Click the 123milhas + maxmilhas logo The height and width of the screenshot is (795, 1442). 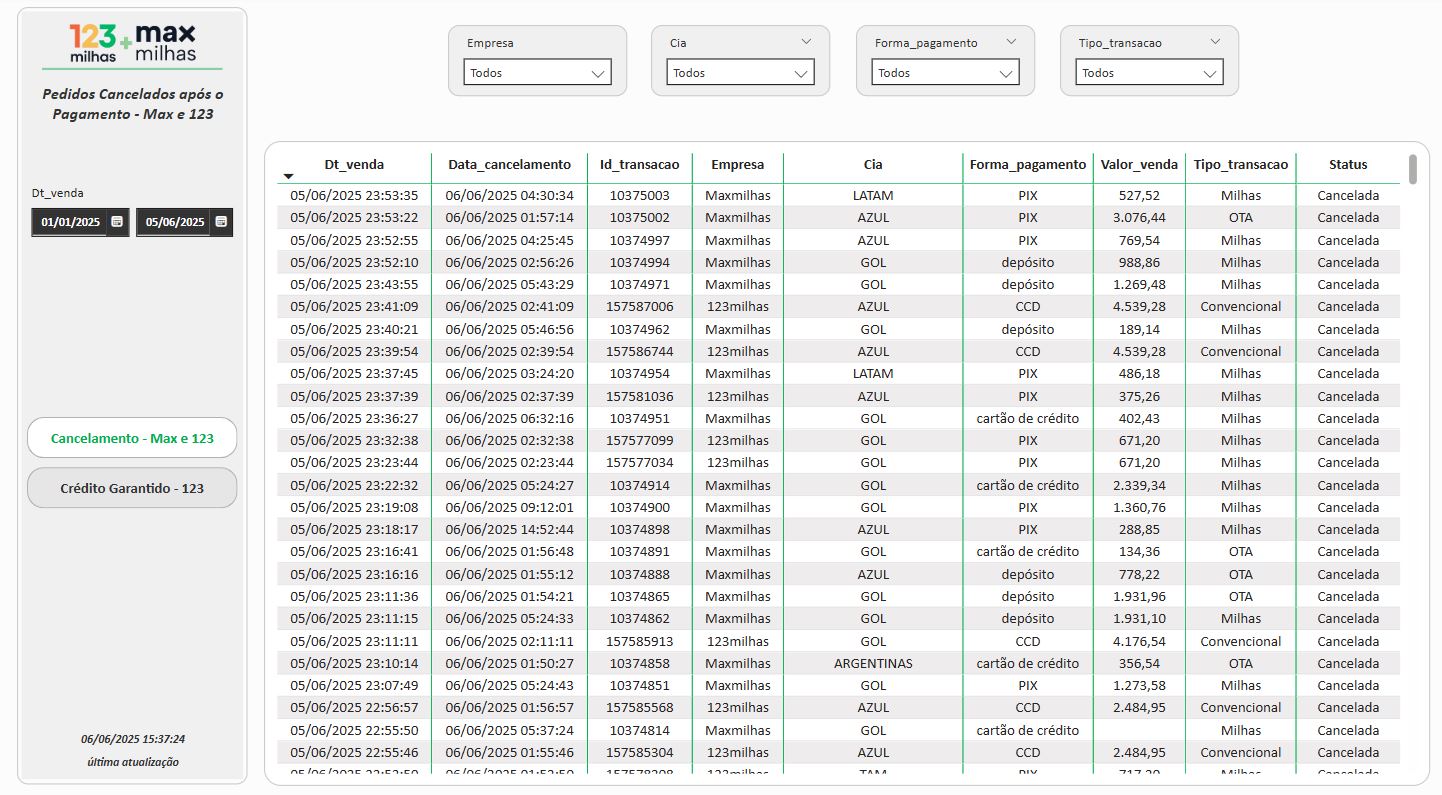click(x=133, y=43)
